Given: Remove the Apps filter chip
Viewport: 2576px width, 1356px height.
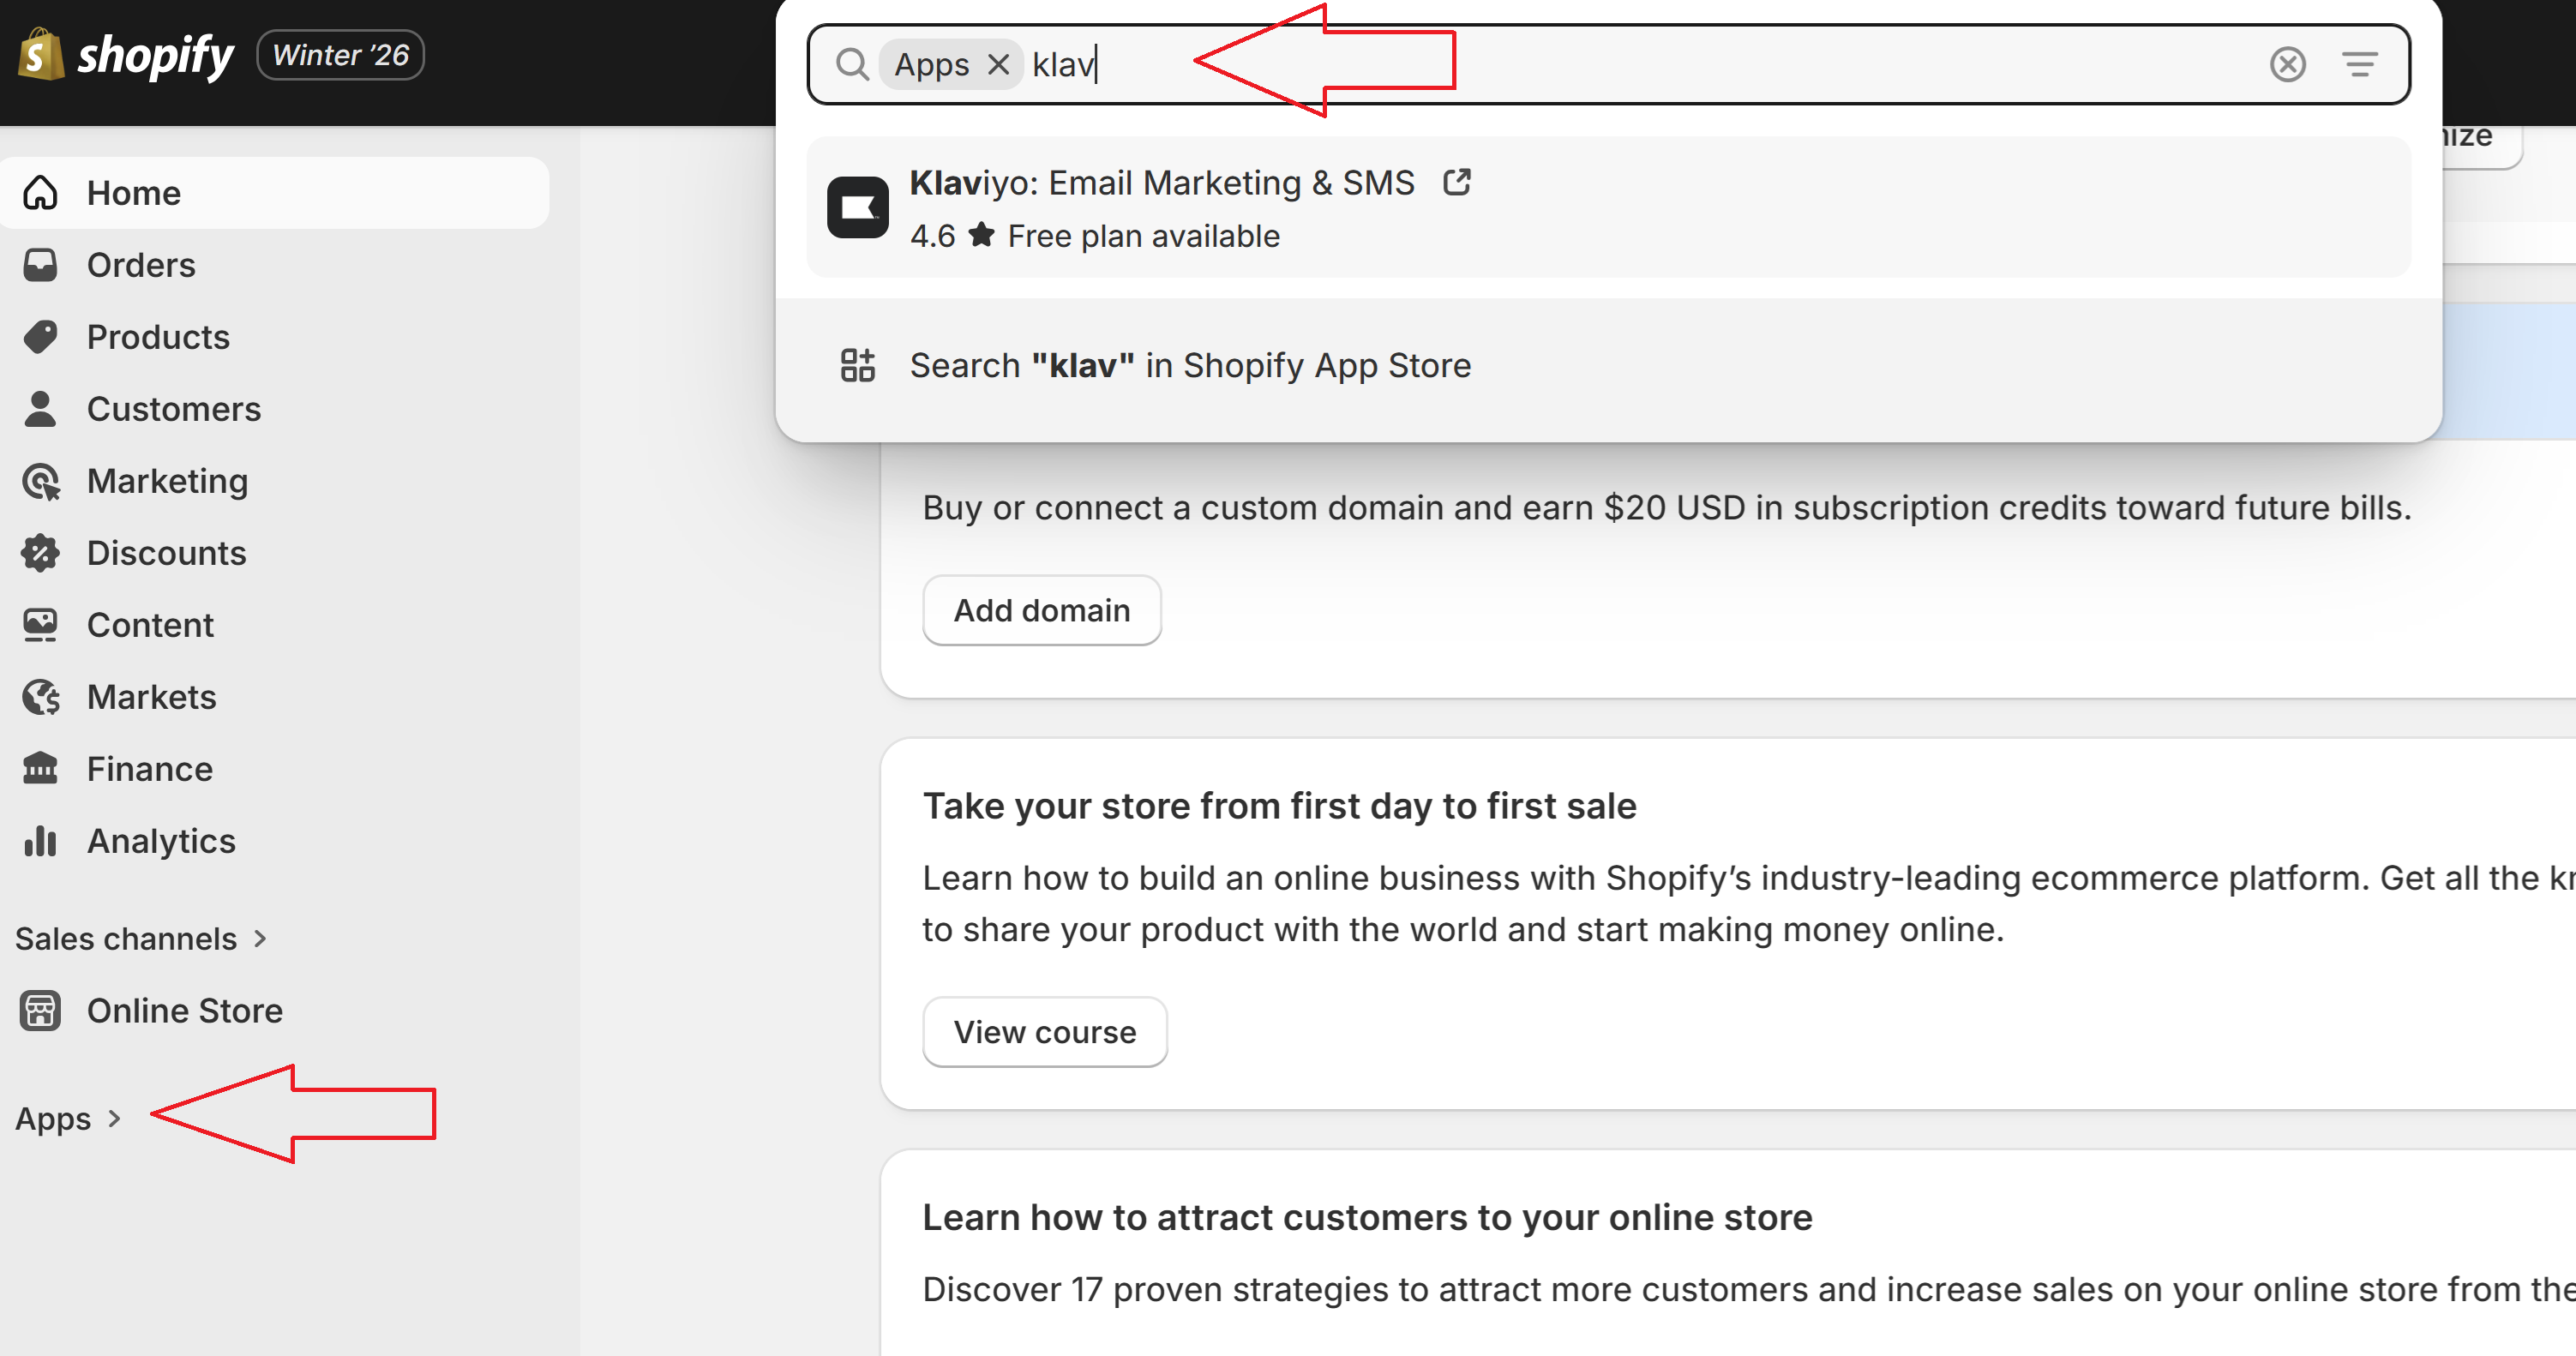Looking at the screenshot, I should click(998, 65).
